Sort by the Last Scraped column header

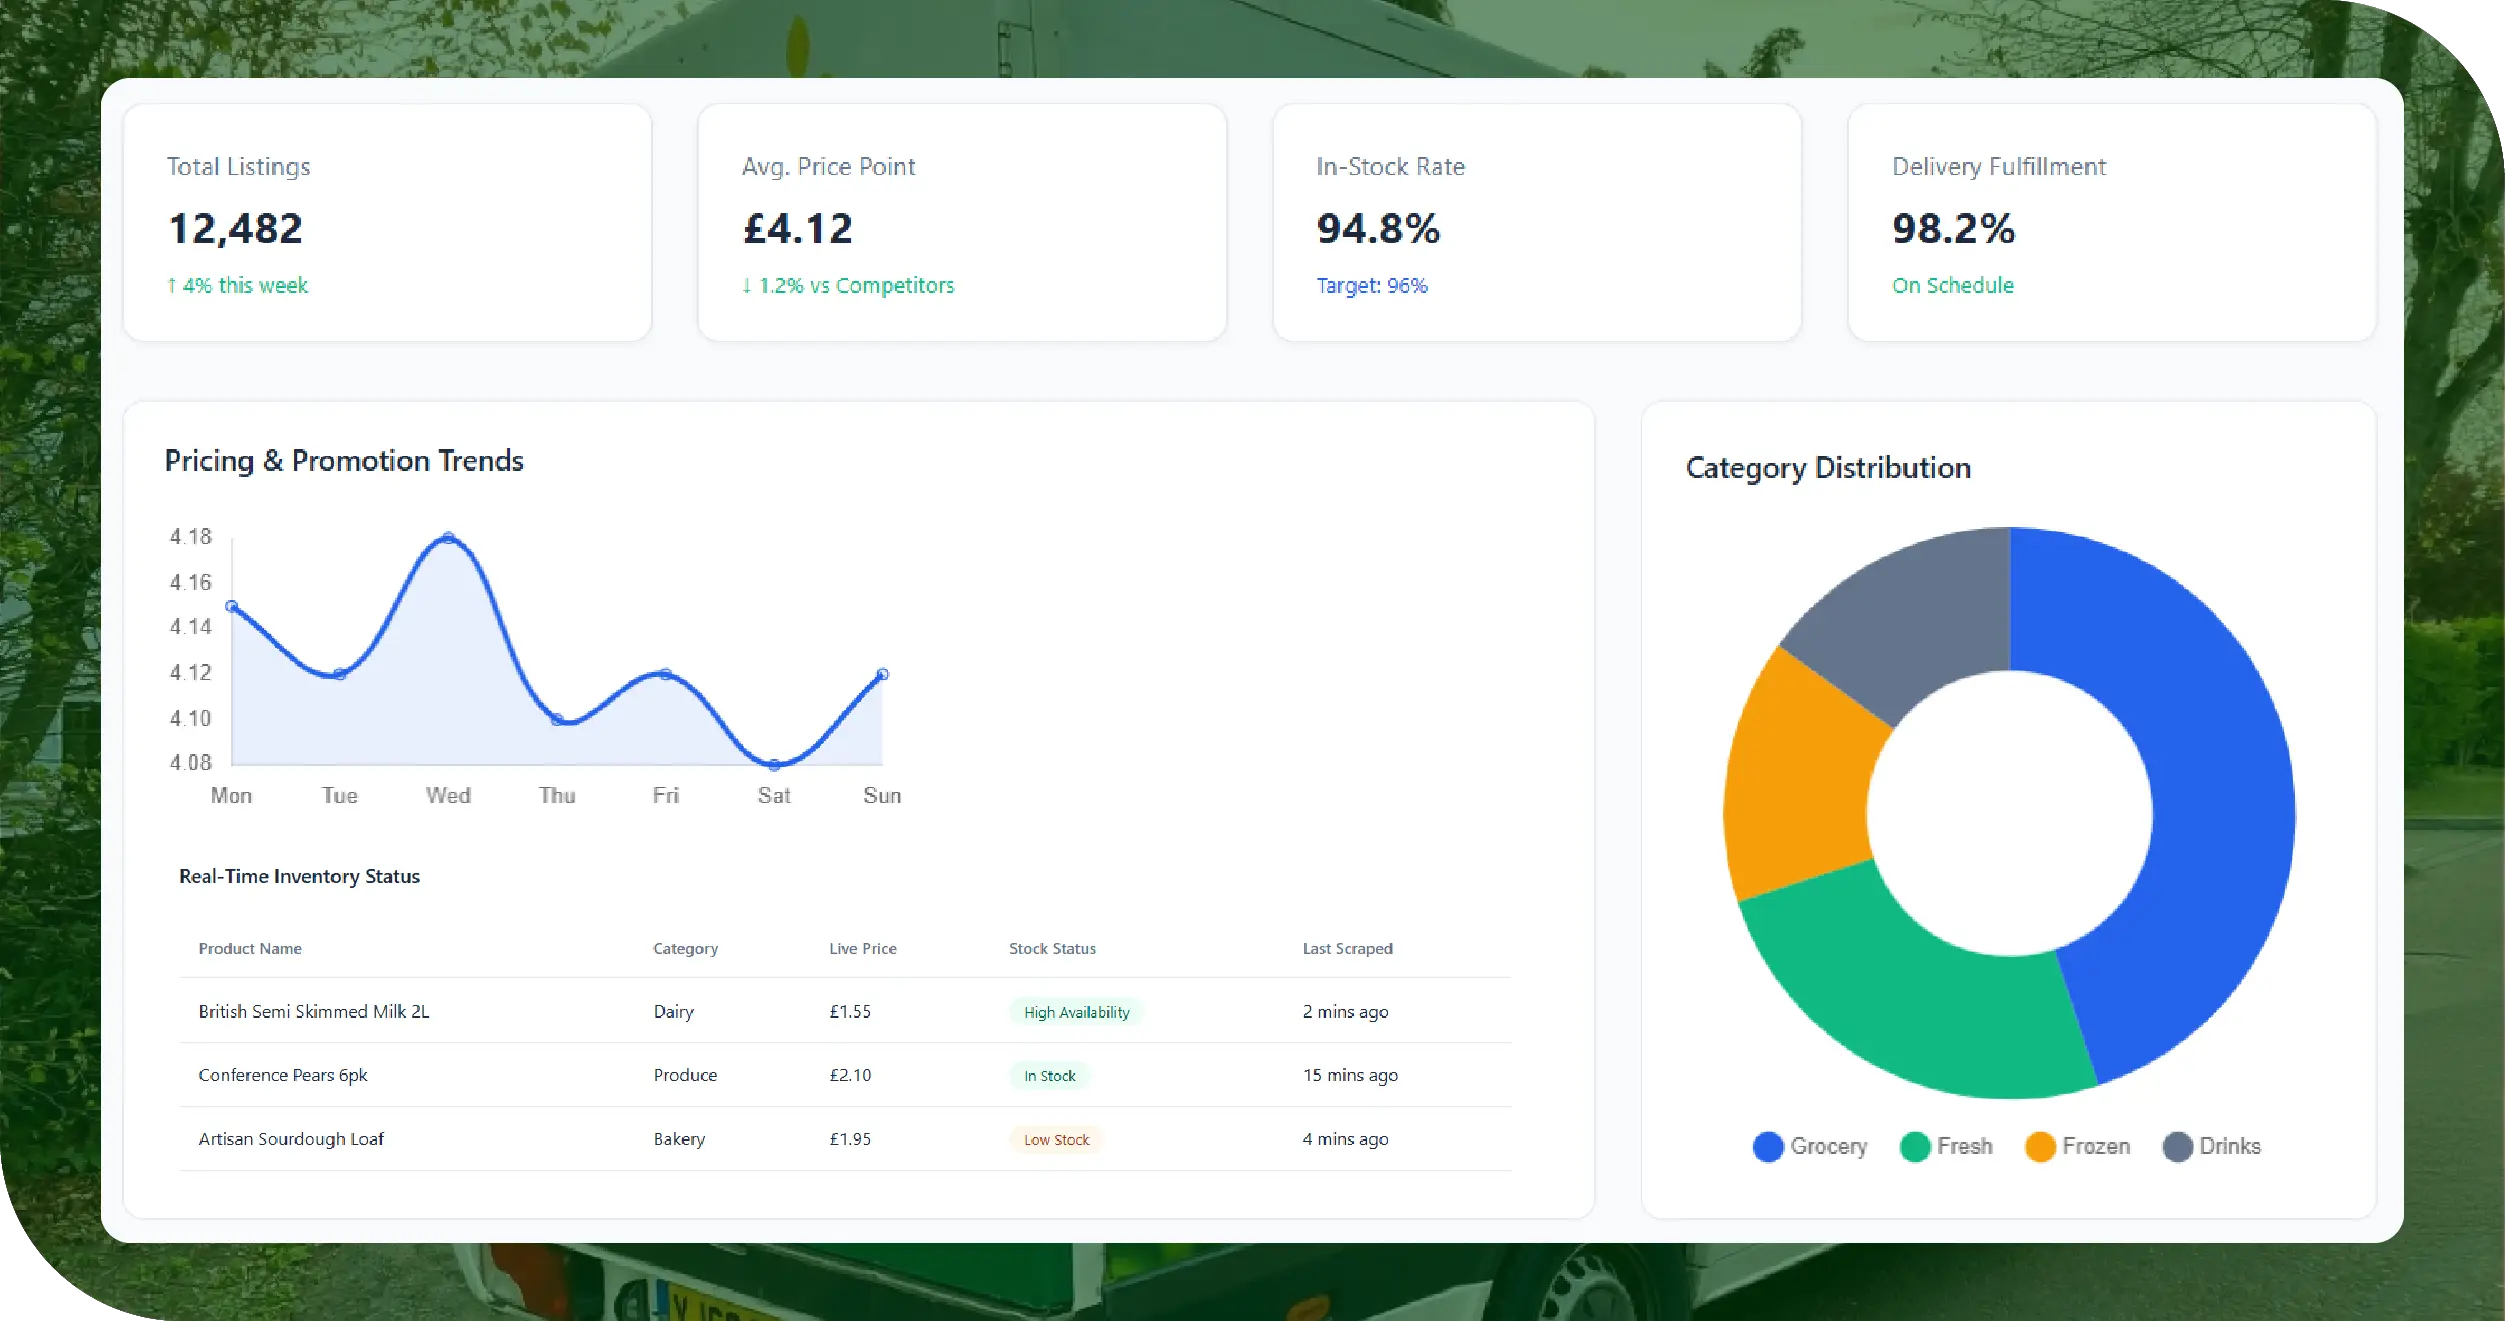1347,948
